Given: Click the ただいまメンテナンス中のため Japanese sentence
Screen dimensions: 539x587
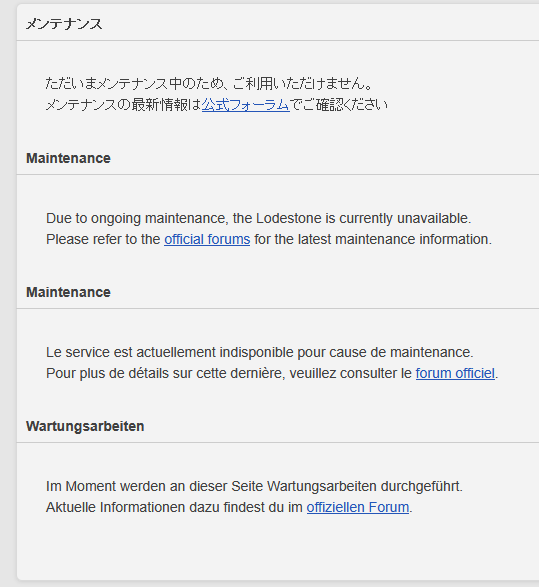Looking at the screenshot, I should pyautogui.click(x=209, y=83).
